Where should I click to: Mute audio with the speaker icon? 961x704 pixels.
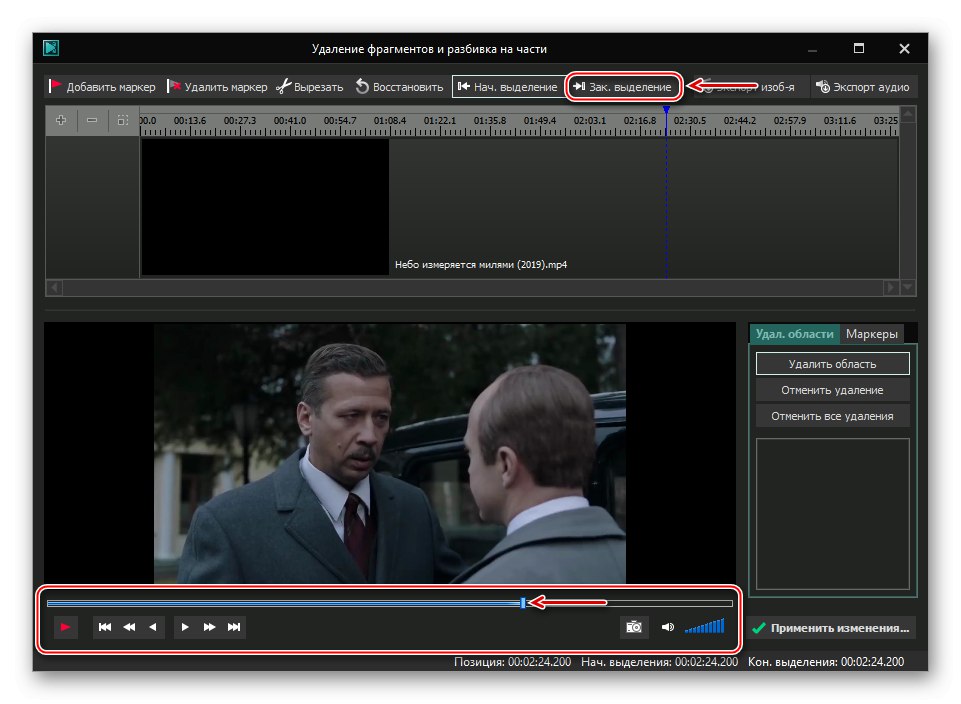[x=667, y=627]
